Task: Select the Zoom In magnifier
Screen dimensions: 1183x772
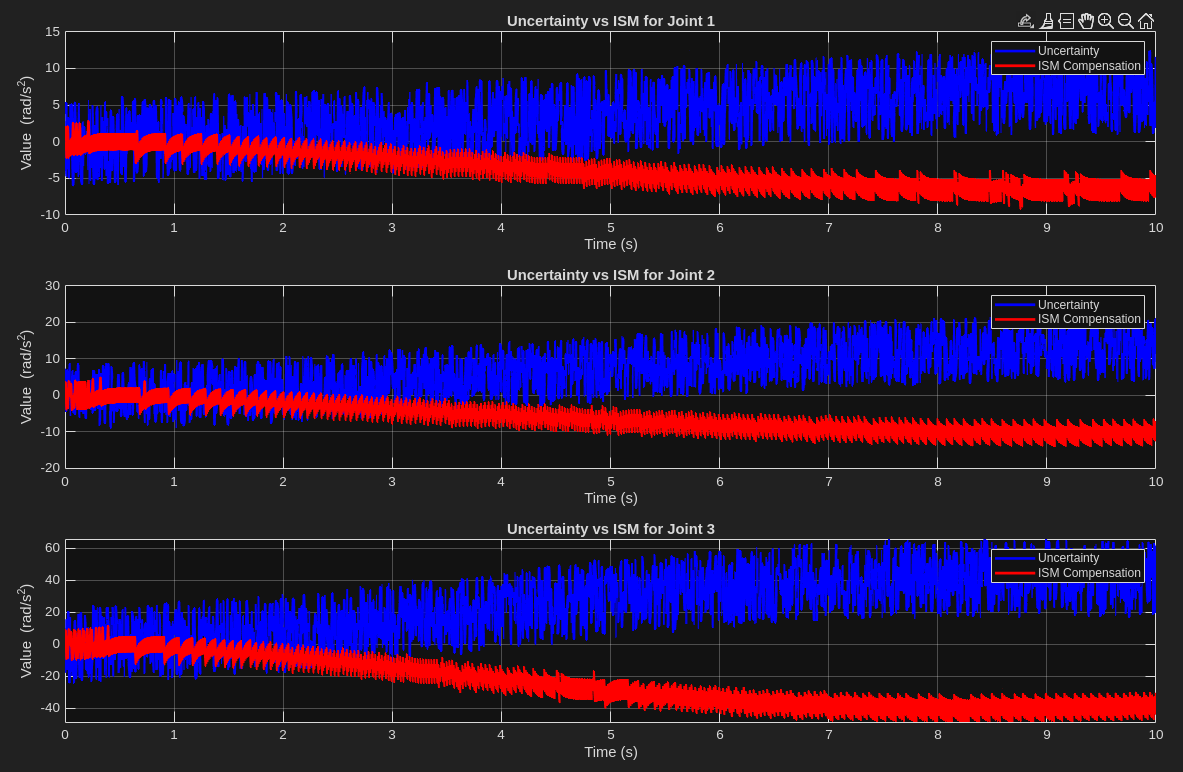Action: (x=1106, y=21)
